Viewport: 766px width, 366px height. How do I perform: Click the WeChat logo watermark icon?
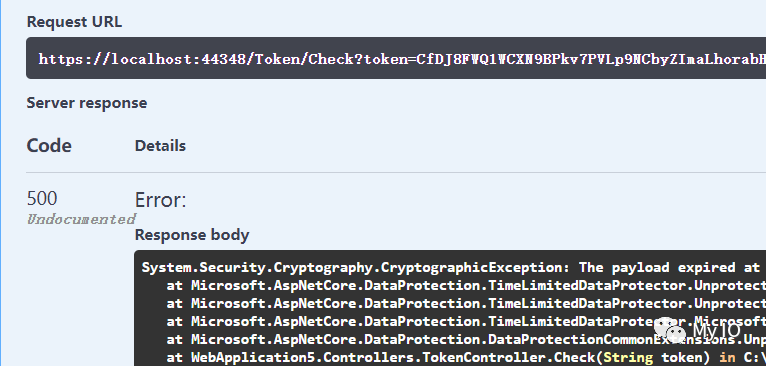(x=670, y=329)
